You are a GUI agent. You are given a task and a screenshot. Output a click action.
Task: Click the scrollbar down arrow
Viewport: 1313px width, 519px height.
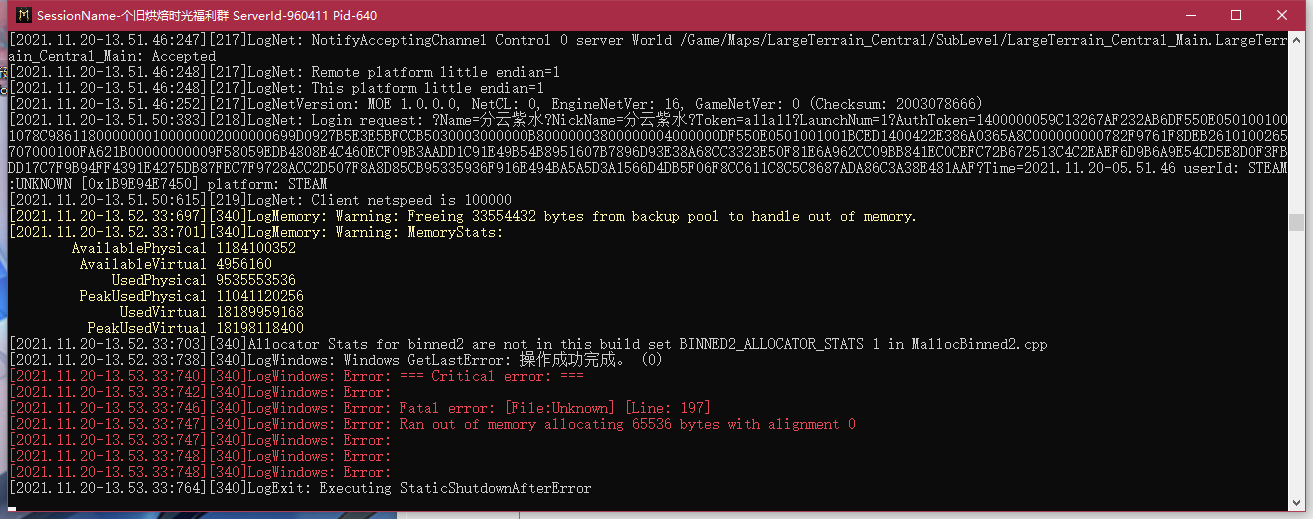click(x=1296, y=500)
